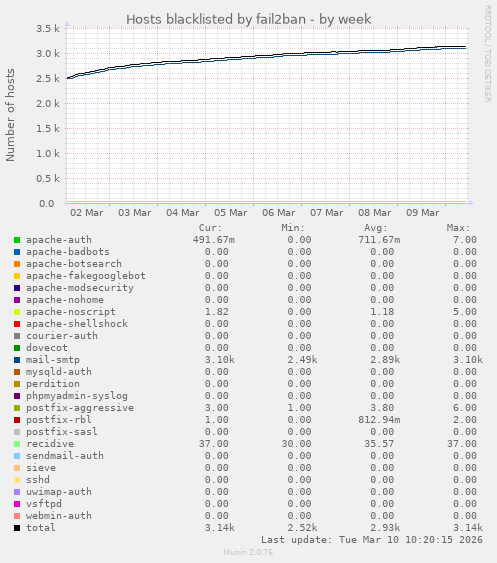The image size is (497, 563).
Task: Click the 'mail-smtp' legend label
Action: coord(53,360)
